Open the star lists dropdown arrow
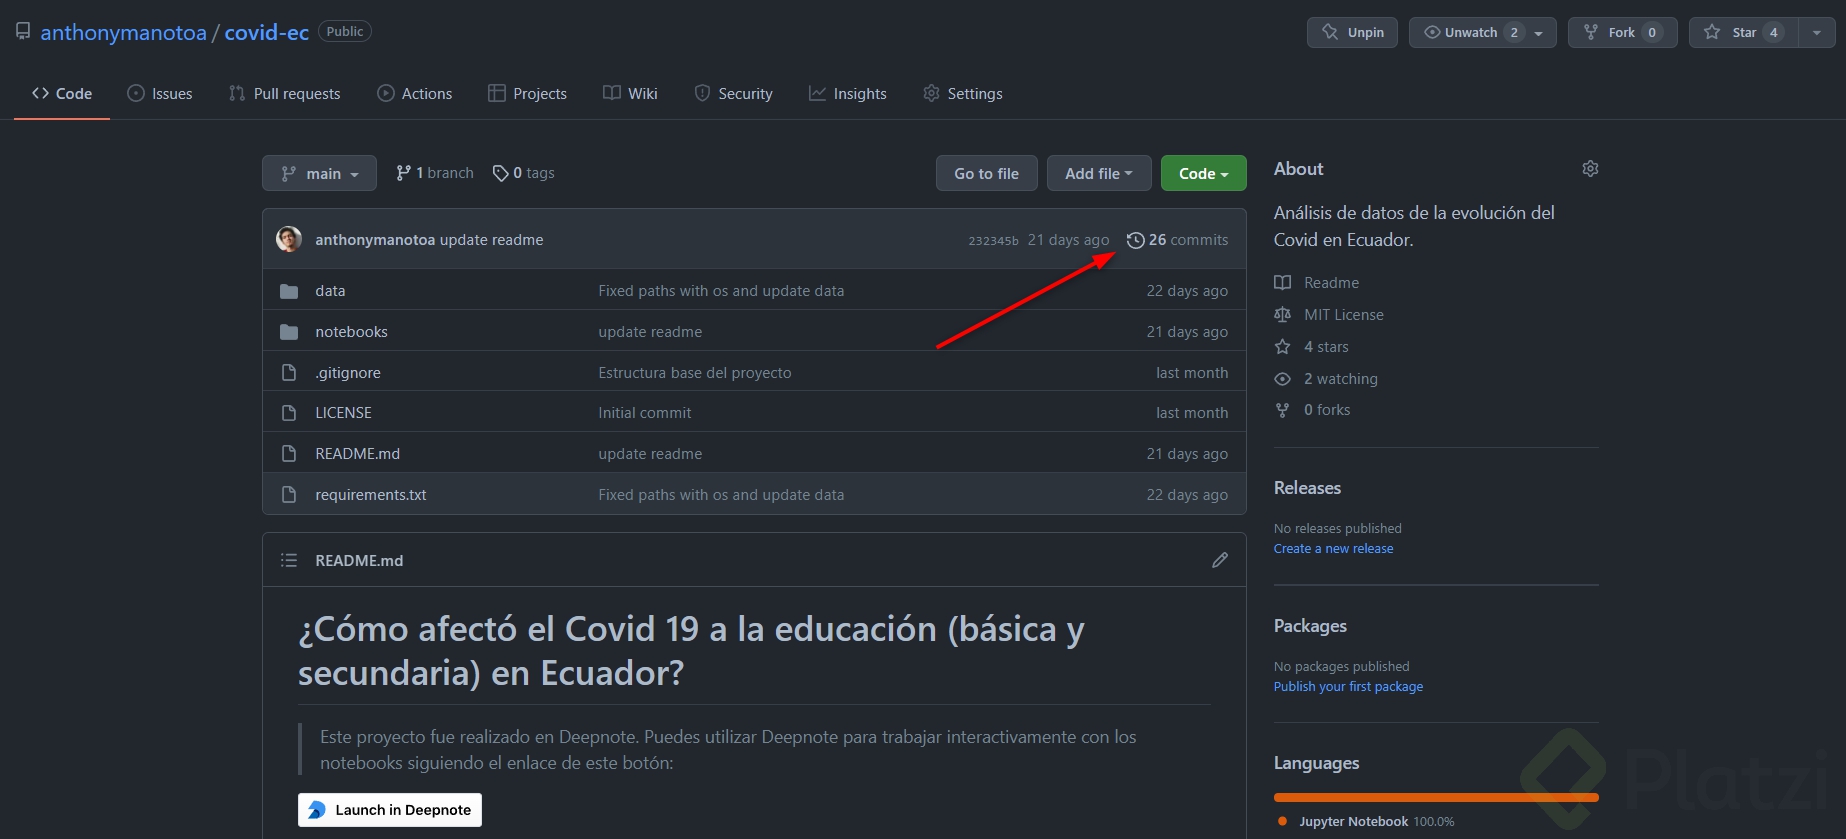Viewport: 1846px width, 839px height. click(1816, 32)
